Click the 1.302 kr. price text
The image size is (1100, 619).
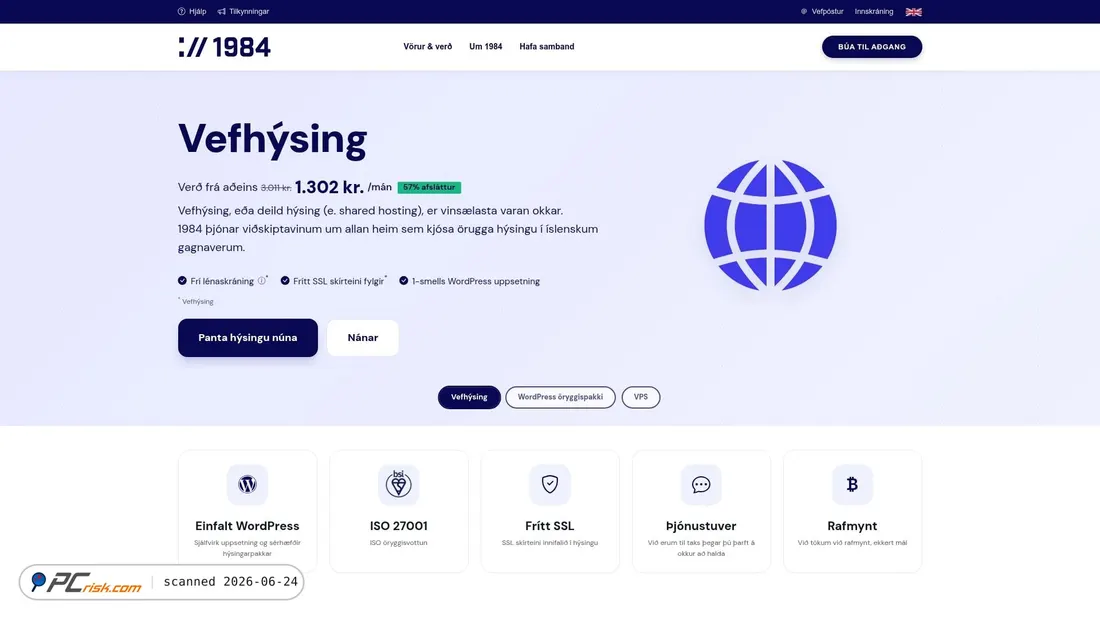pos(329,187)
